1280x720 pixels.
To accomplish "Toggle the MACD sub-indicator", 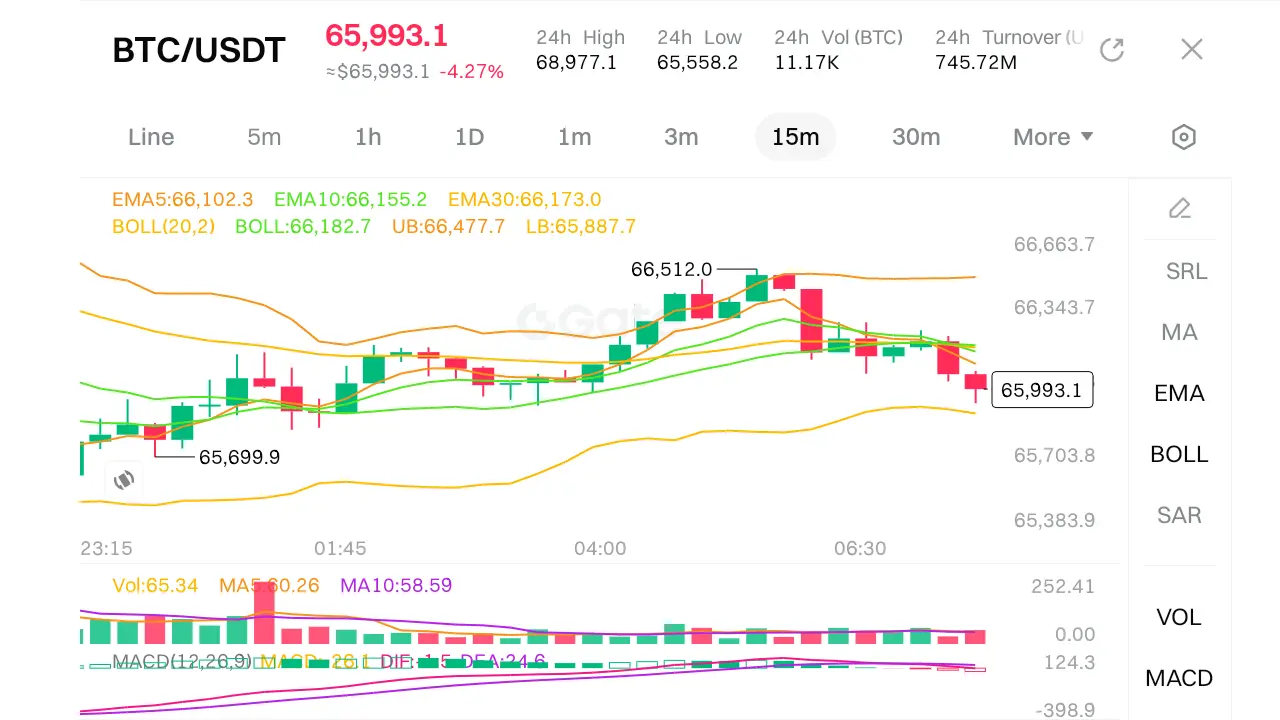I will pyautogui.click(x=1179, y=678).
